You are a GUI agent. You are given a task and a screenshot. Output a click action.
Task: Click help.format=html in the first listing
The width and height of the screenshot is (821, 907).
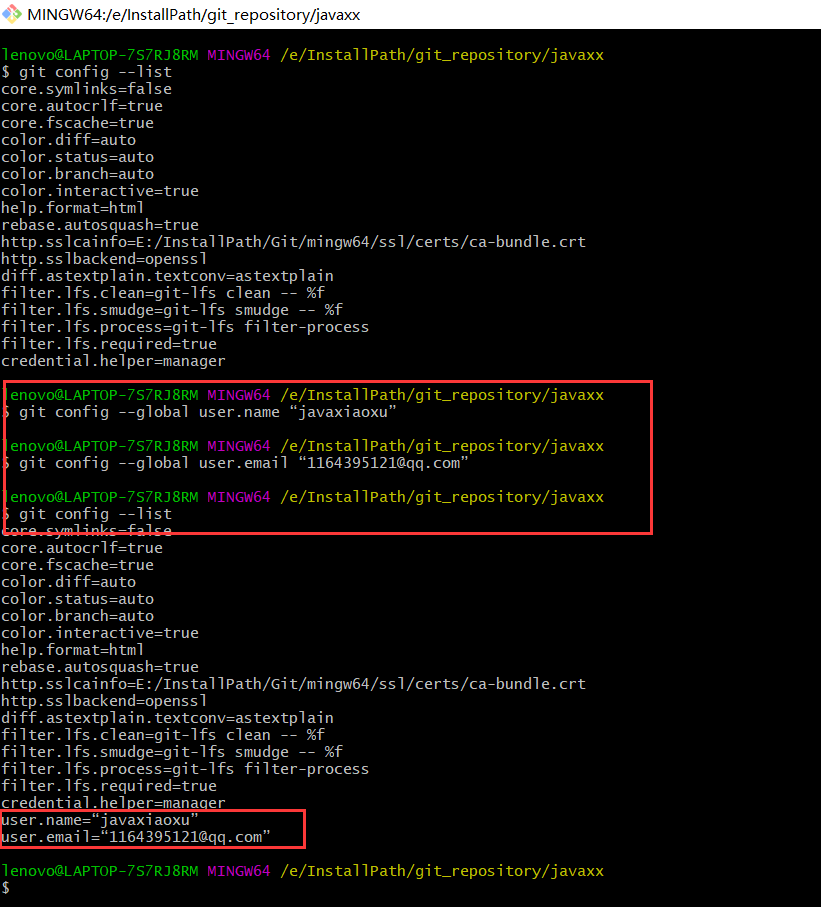point(73,208)
